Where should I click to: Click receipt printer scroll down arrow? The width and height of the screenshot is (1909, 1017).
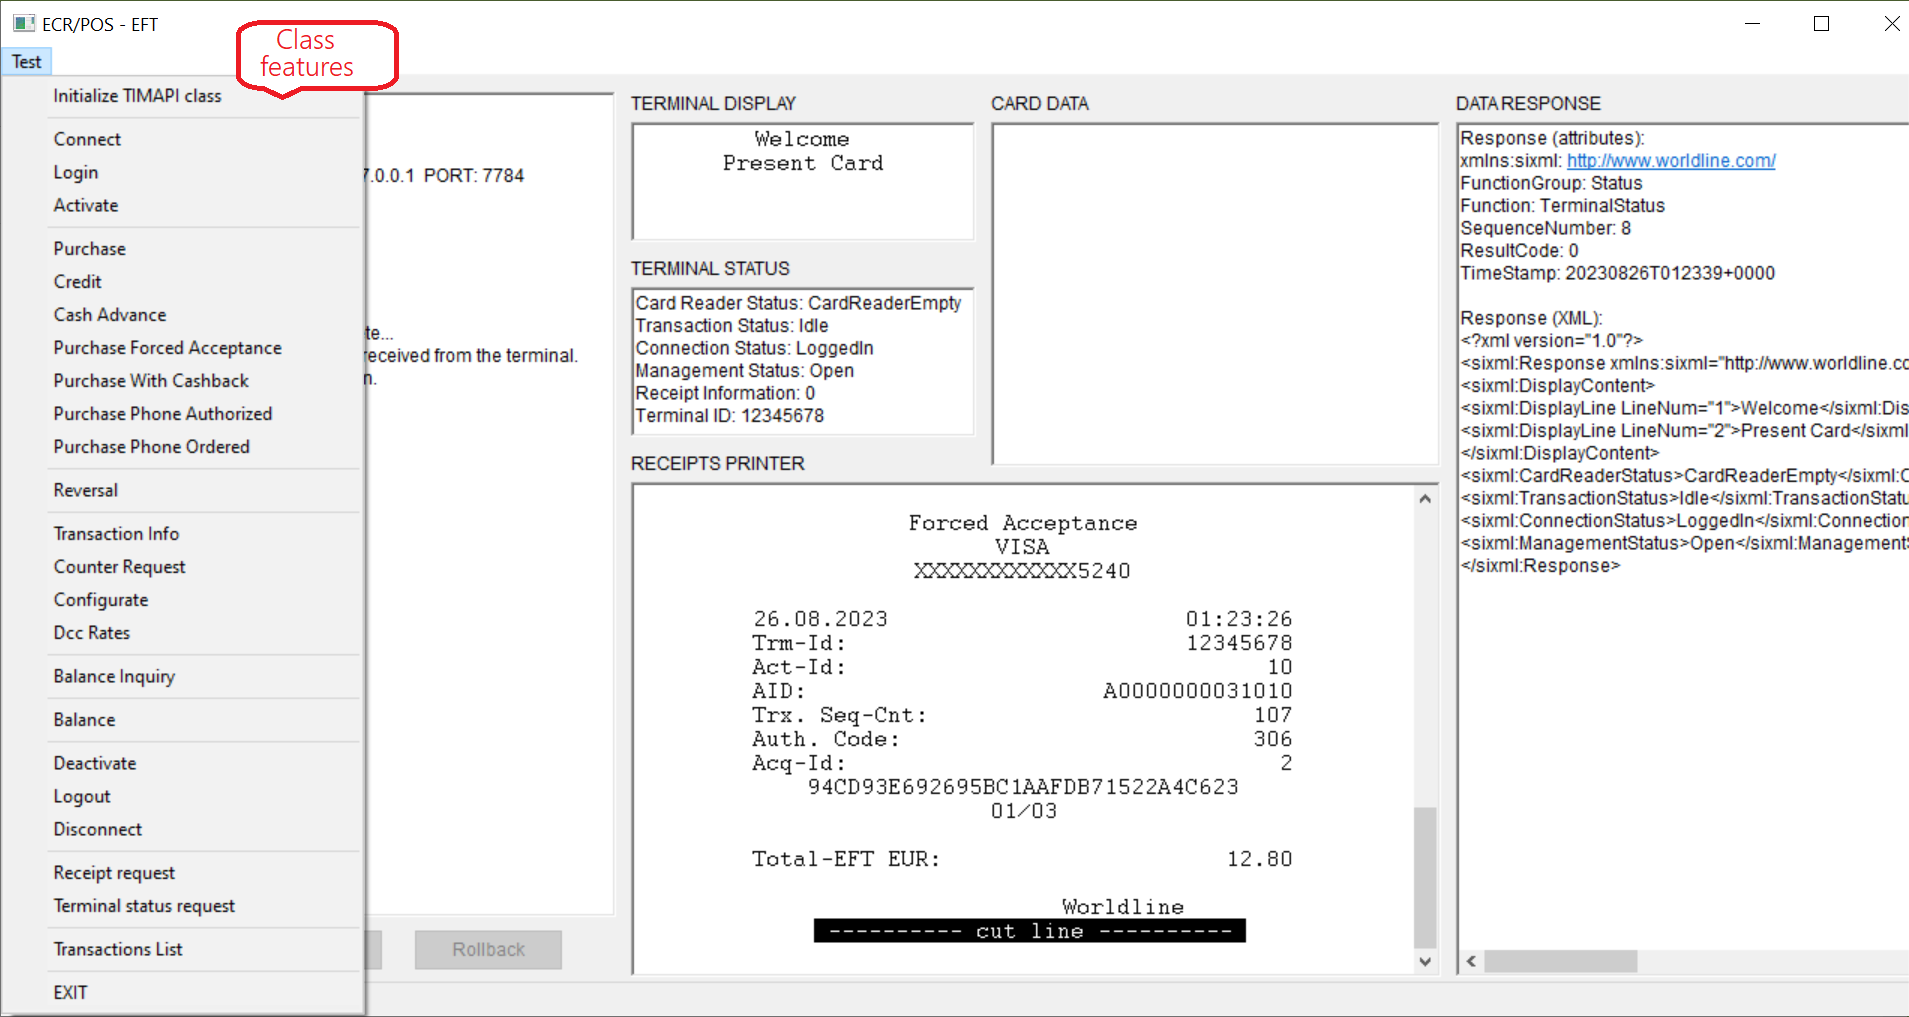tap(1425, 961)
